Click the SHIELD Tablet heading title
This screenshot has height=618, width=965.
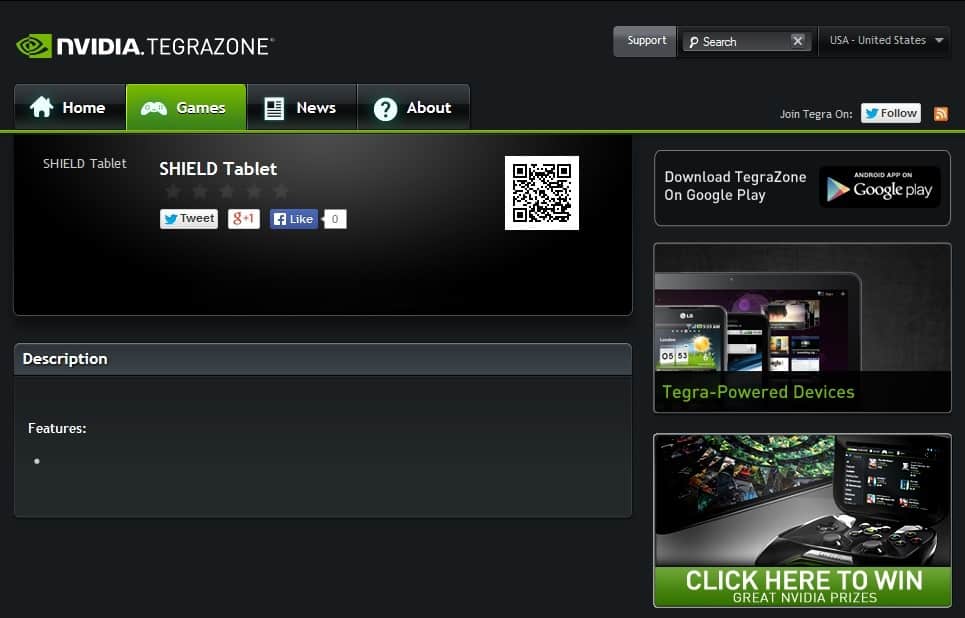point(218,169)
